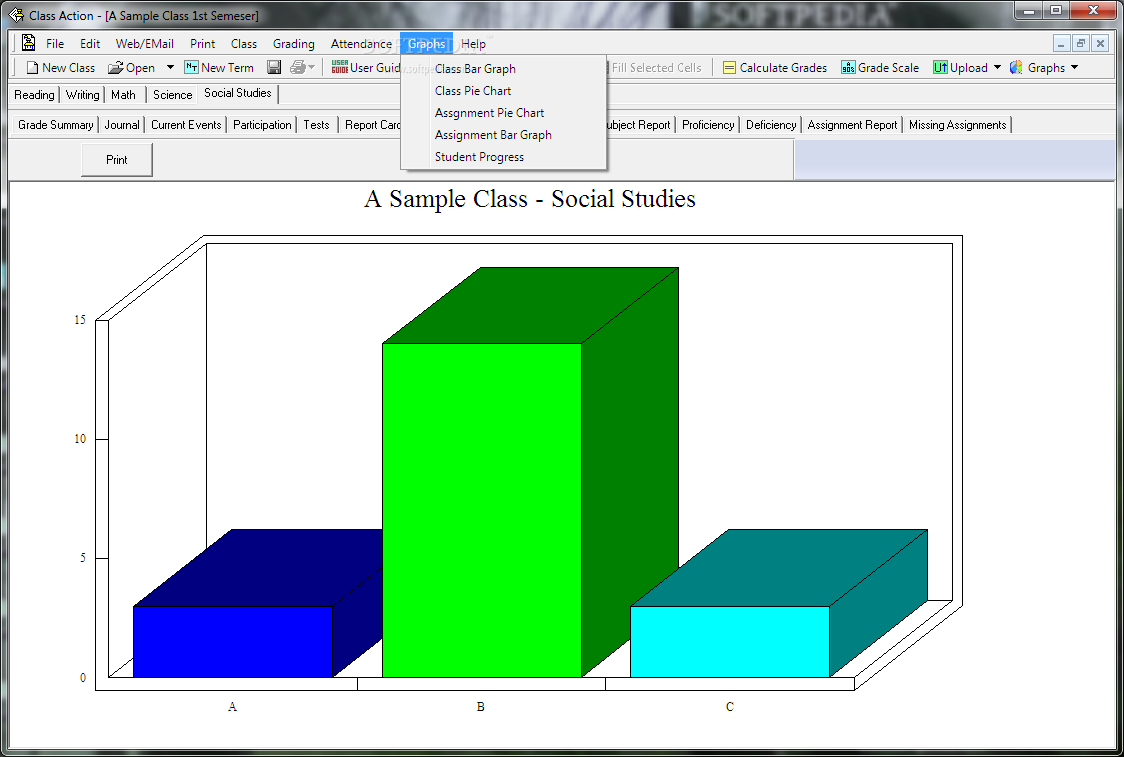
Task: Click the Upload icon
Action: pos(940,67)
